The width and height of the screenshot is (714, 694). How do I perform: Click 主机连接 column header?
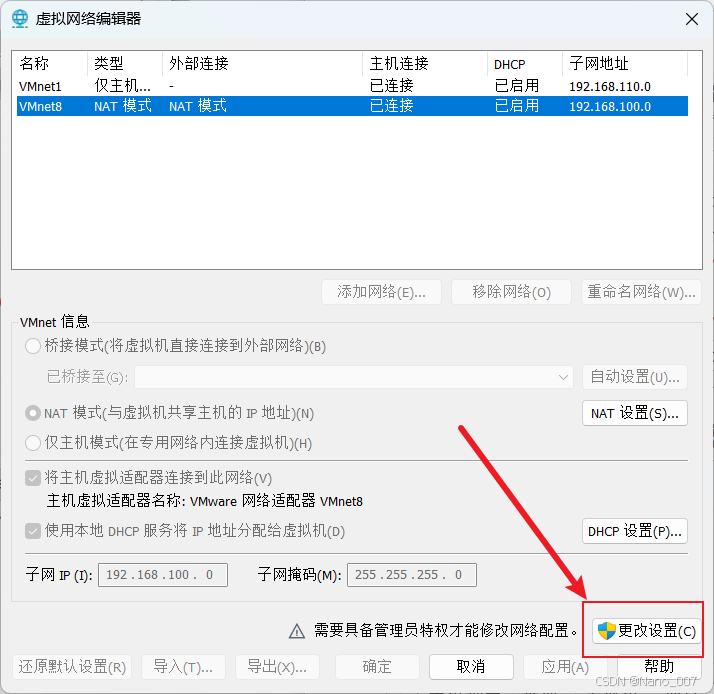pos(425,64)
